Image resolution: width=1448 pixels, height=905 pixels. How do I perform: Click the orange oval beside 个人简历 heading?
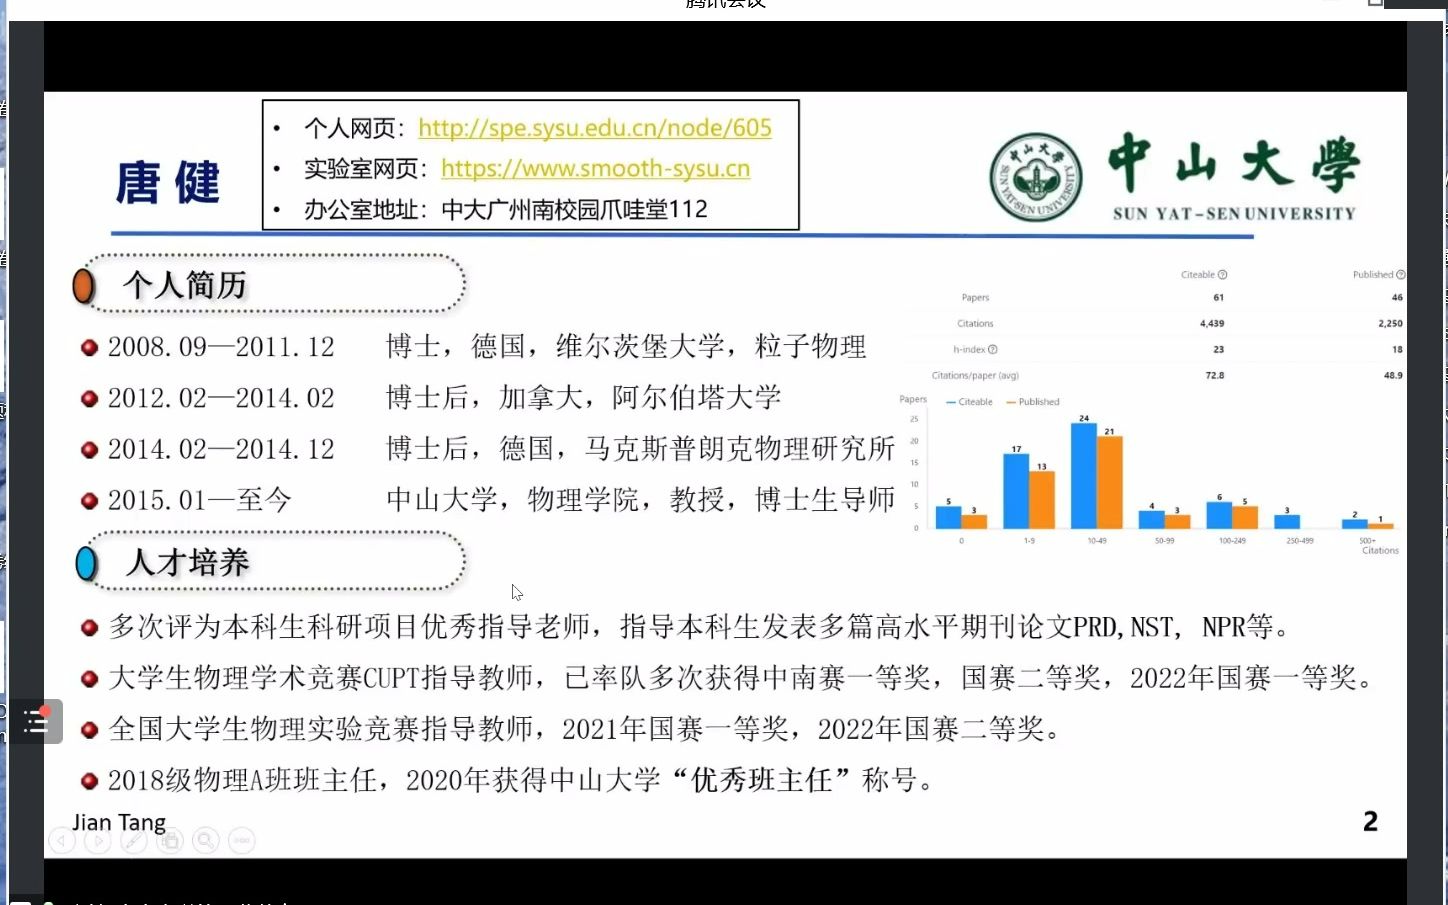84,286
